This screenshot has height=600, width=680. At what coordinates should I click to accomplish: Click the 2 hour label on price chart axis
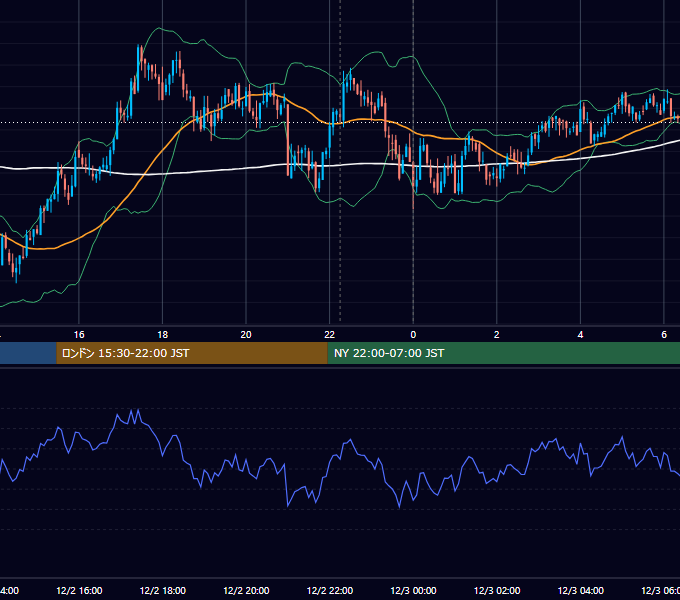point(497,335)
